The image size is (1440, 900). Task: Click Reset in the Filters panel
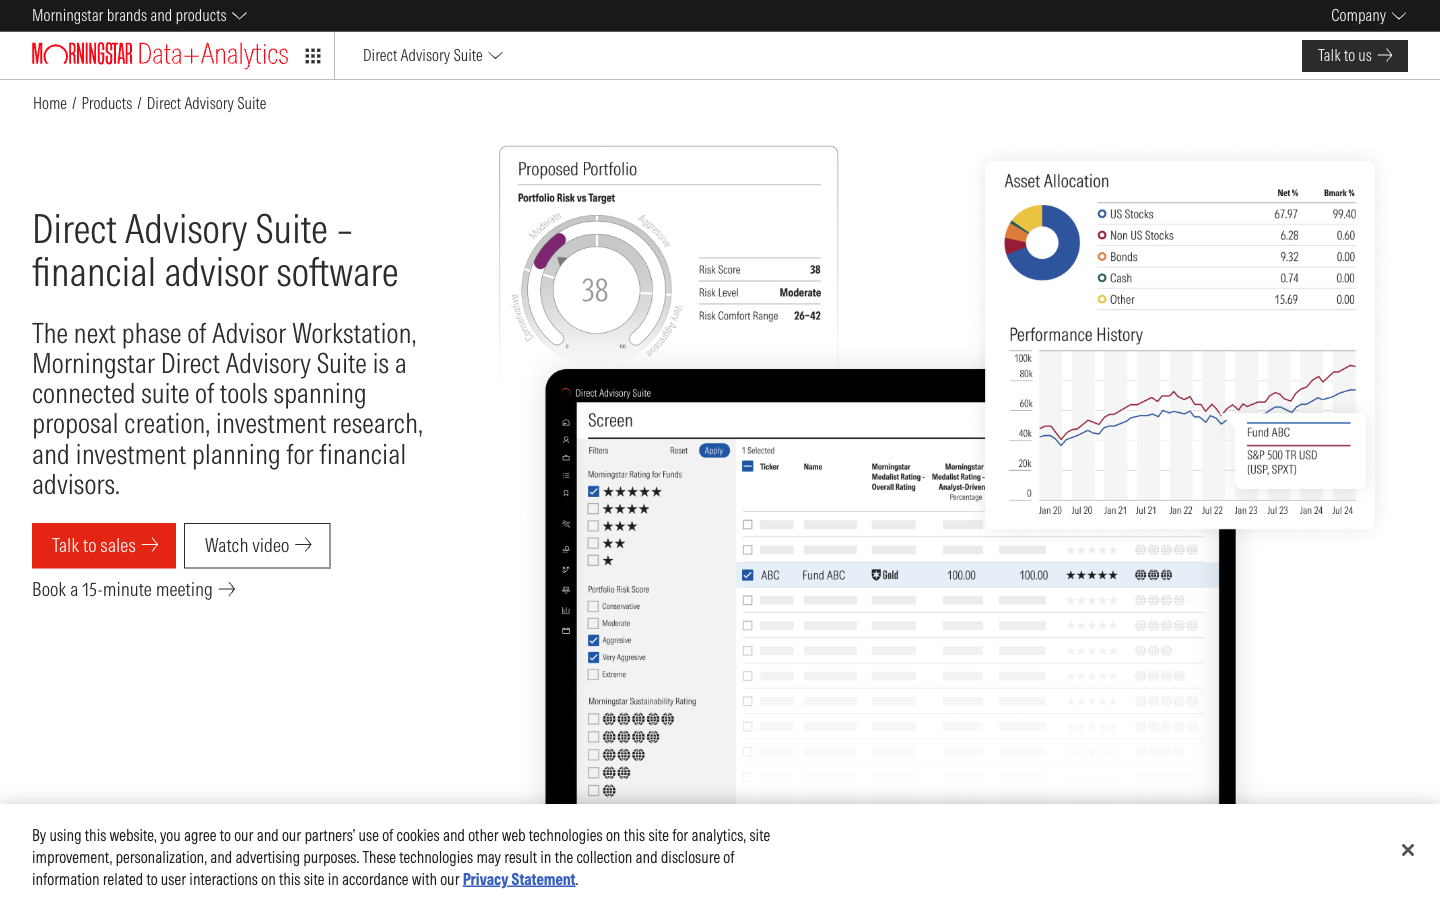pos(679,451)
